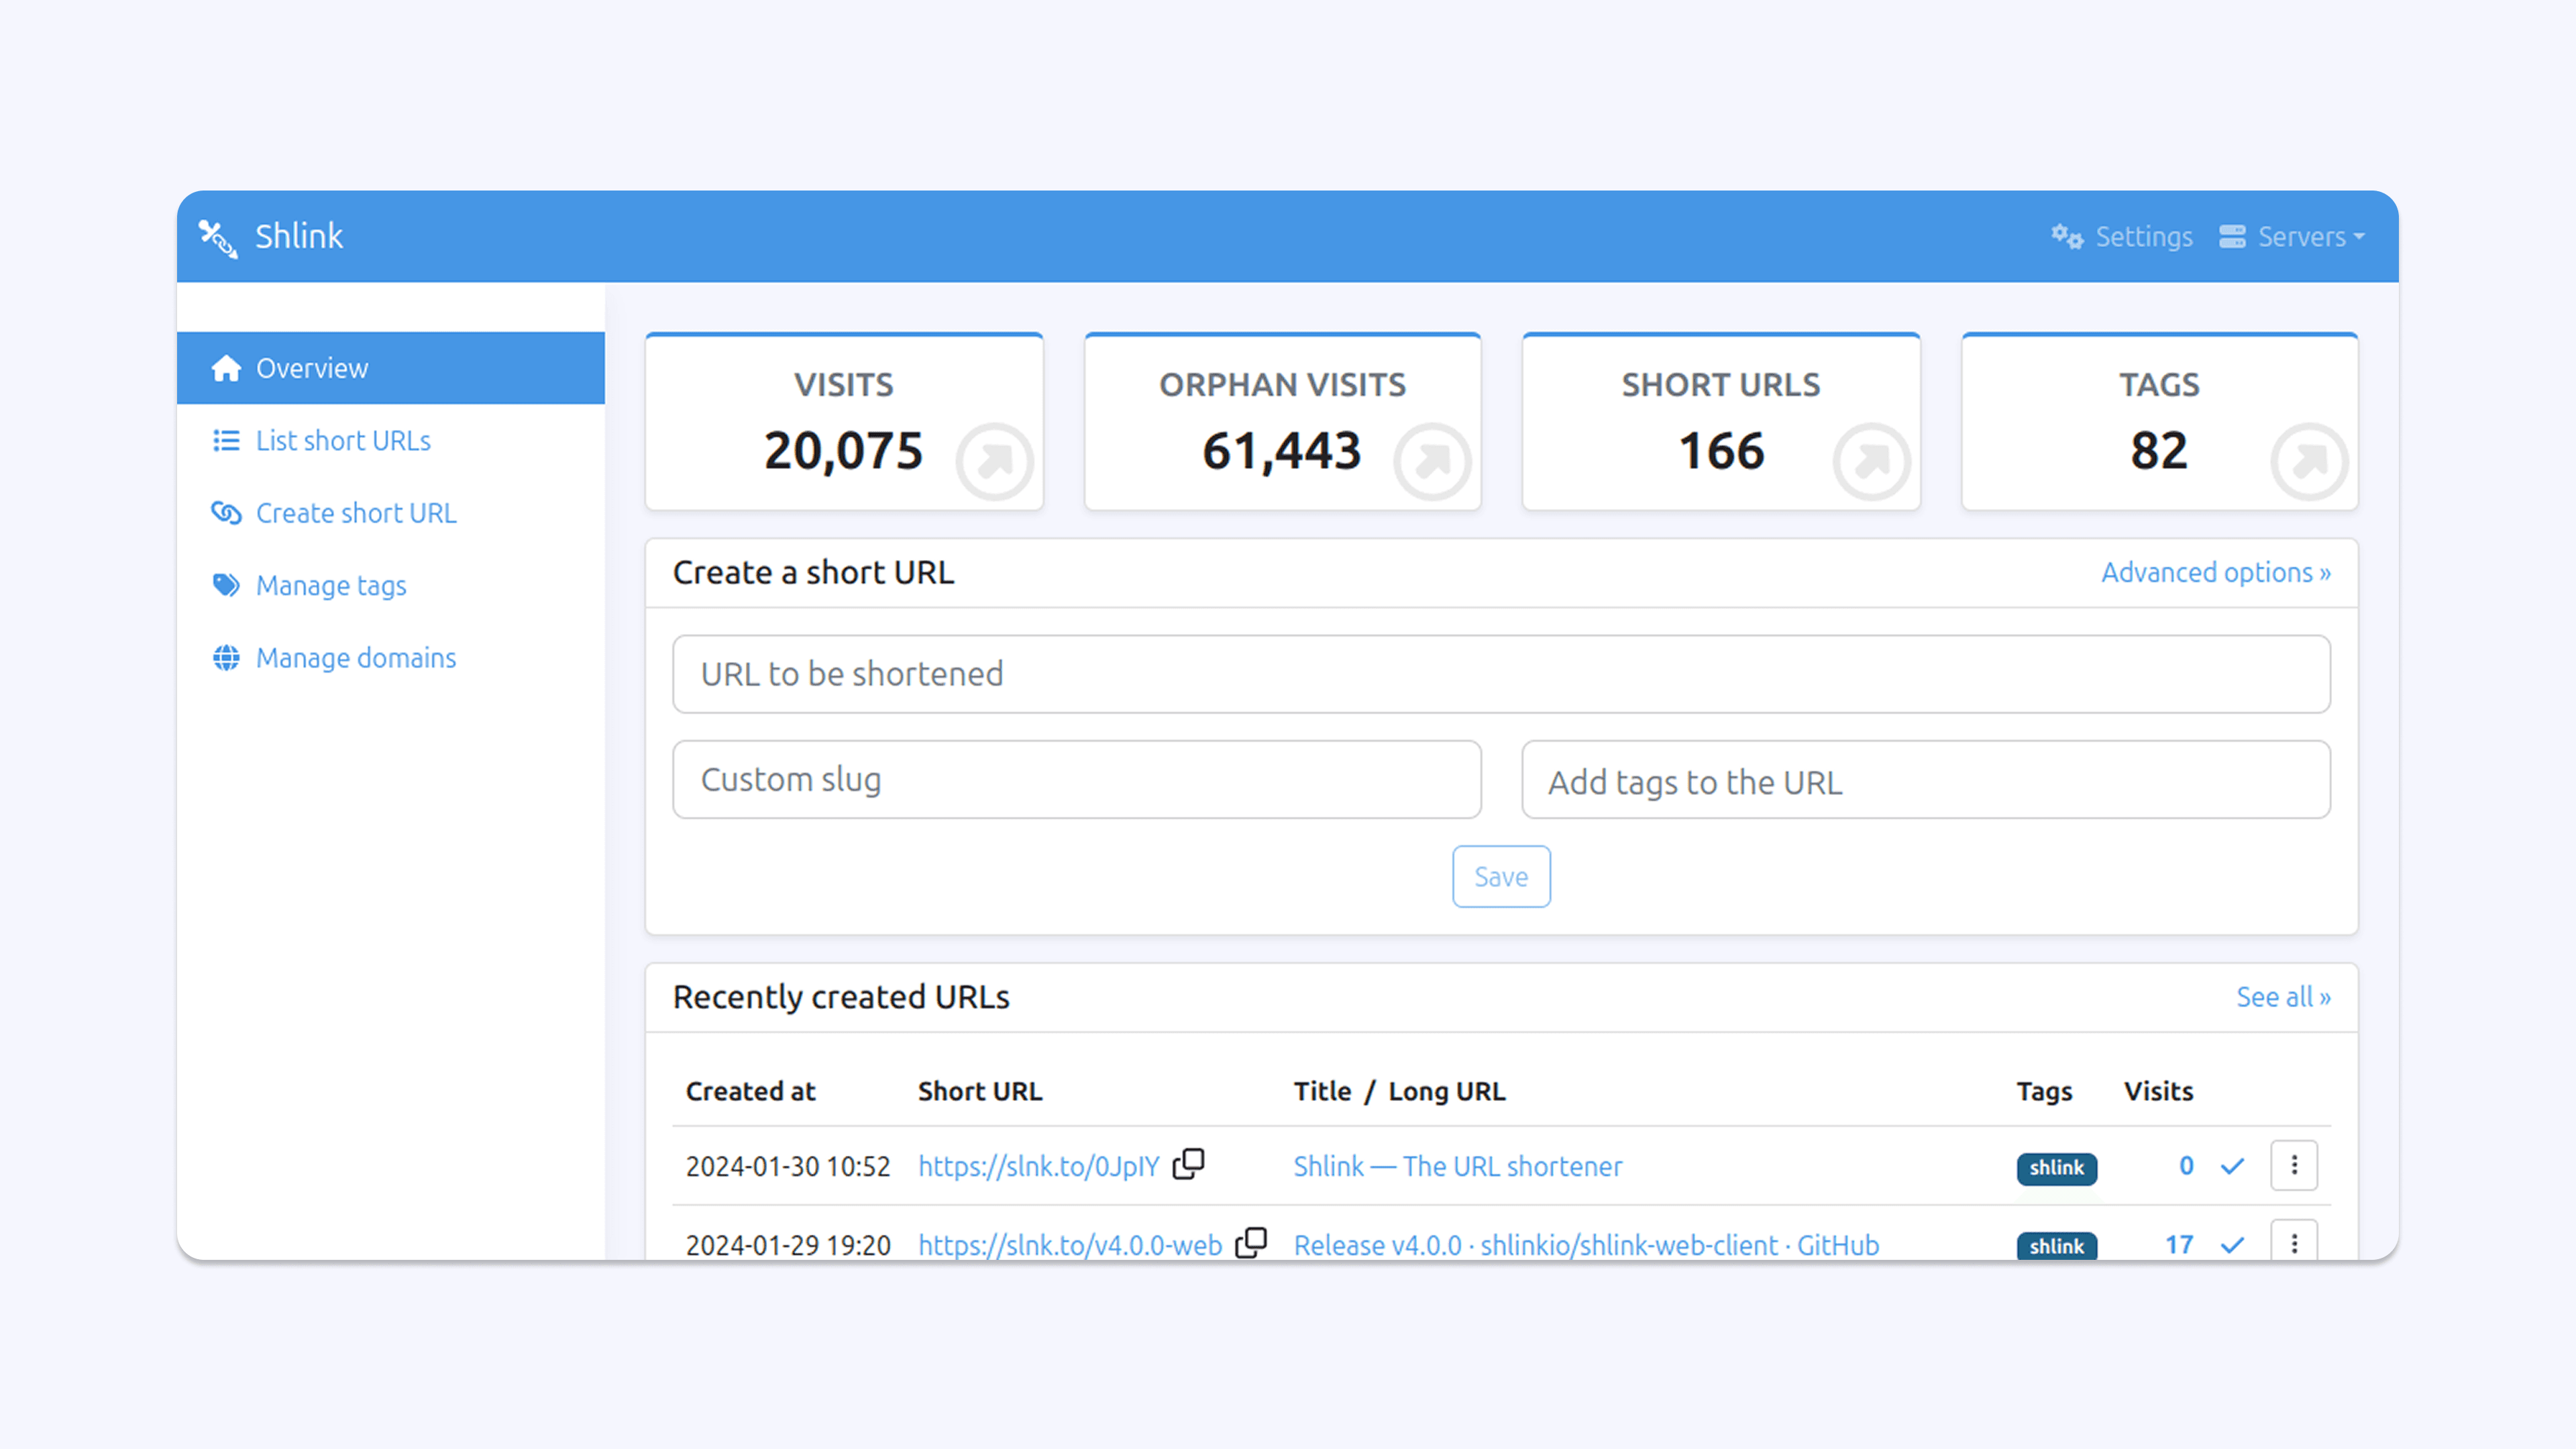The width and height of the screenshot is (2576, 1449).
Task: Open the Shlink brand home link
Action: tap(271, 237)
